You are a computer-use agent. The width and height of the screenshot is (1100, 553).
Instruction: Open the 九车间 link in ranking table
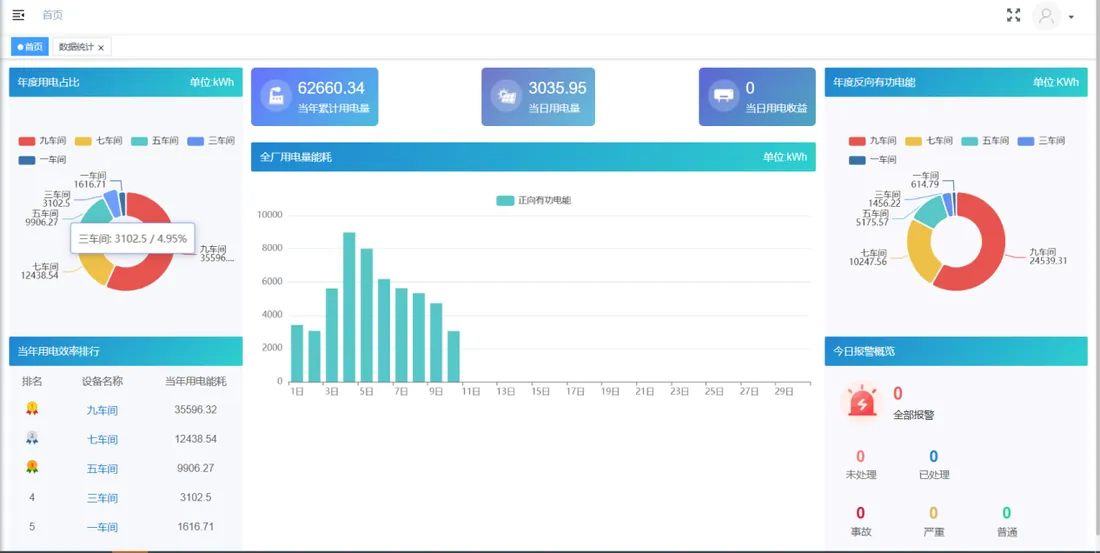[x=102, y=411]
